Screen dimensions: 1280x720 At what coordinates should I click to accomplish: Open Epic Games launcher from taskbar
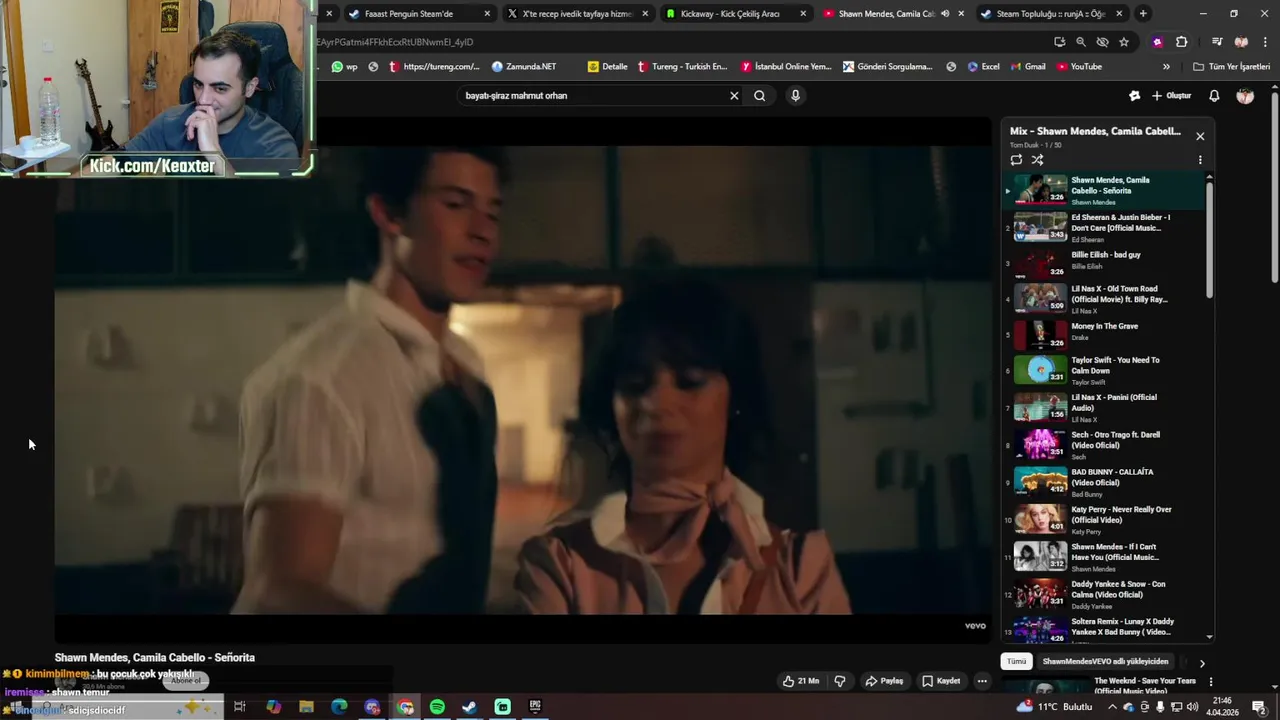[535, 707]
